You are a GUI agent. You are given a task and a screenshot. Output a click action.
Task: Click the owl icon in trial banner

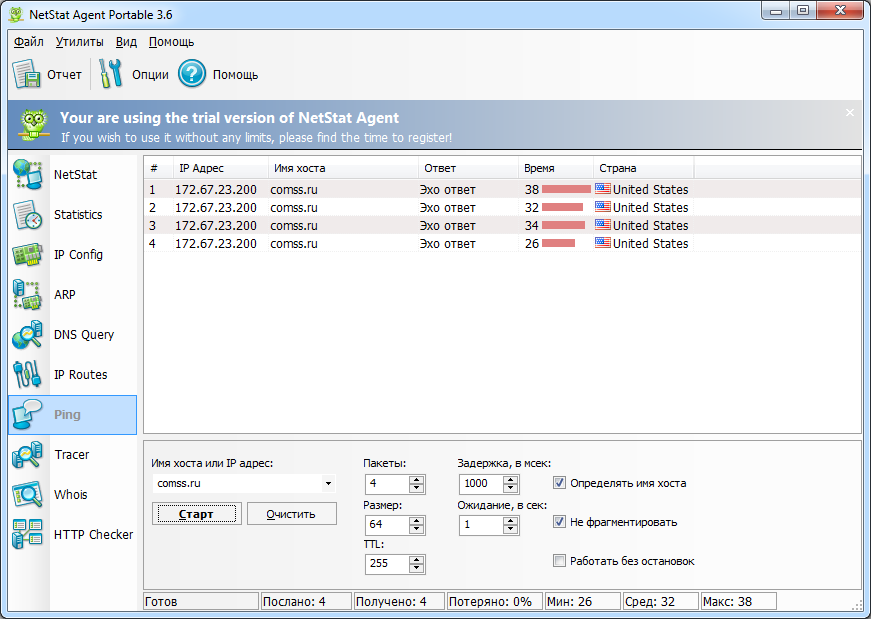pos(33,124)
